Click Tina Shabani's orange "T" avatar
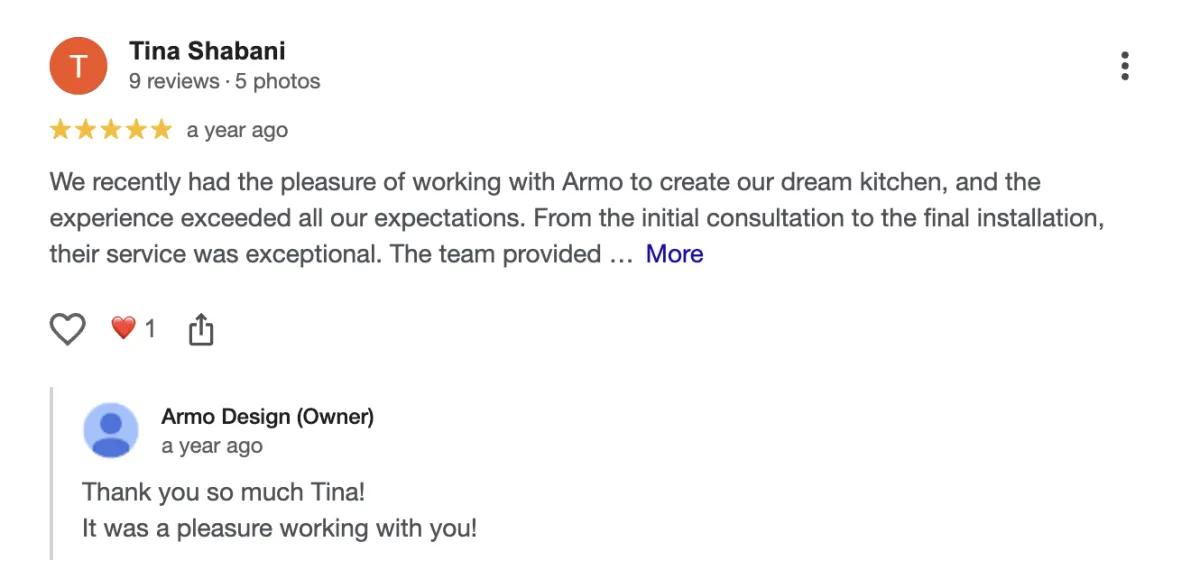Image resolution: width=1200 pixels, height=579 pixels. click(78, 66)
